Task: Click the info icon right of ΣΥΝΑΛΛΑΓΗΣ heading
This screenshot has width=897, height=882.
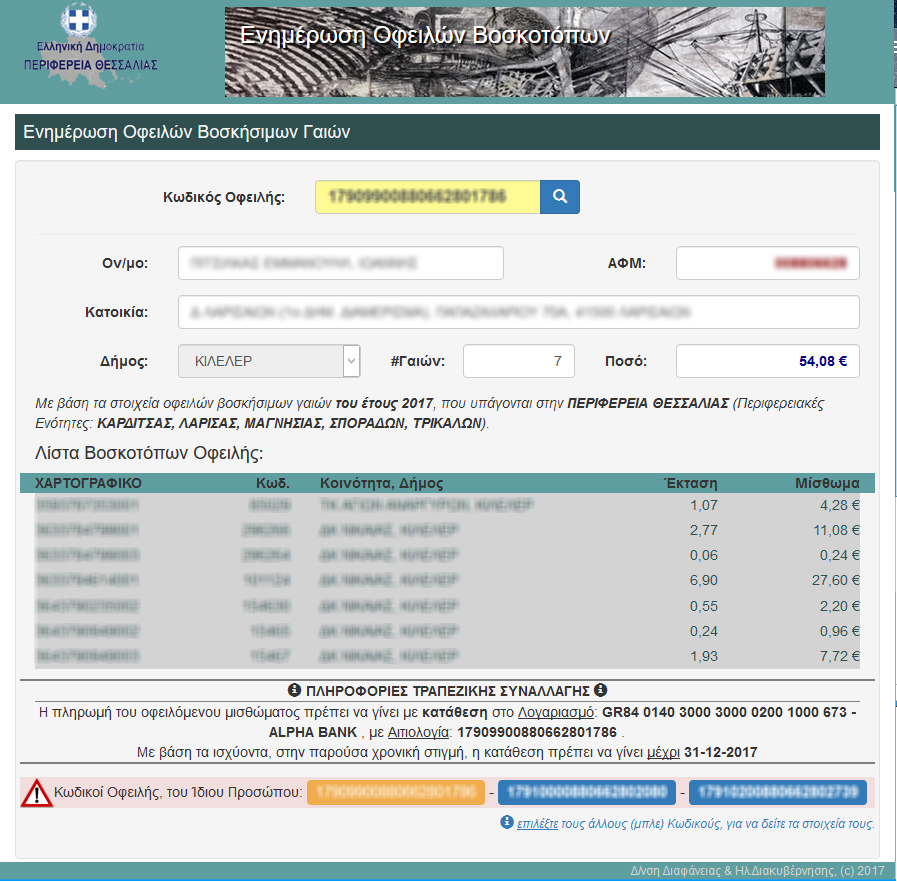Action: 600,690
